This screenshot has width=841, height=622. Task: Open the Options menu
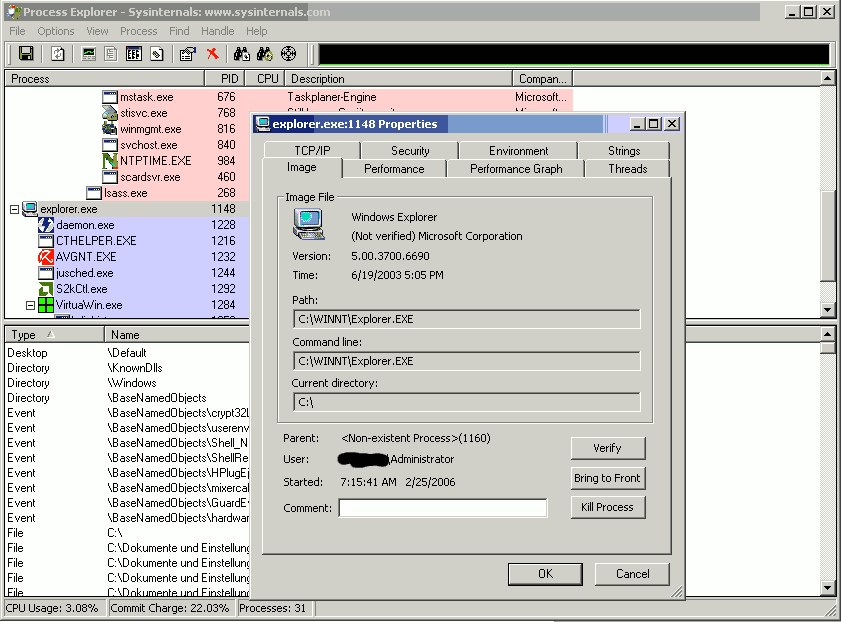(x=56, y=31)
